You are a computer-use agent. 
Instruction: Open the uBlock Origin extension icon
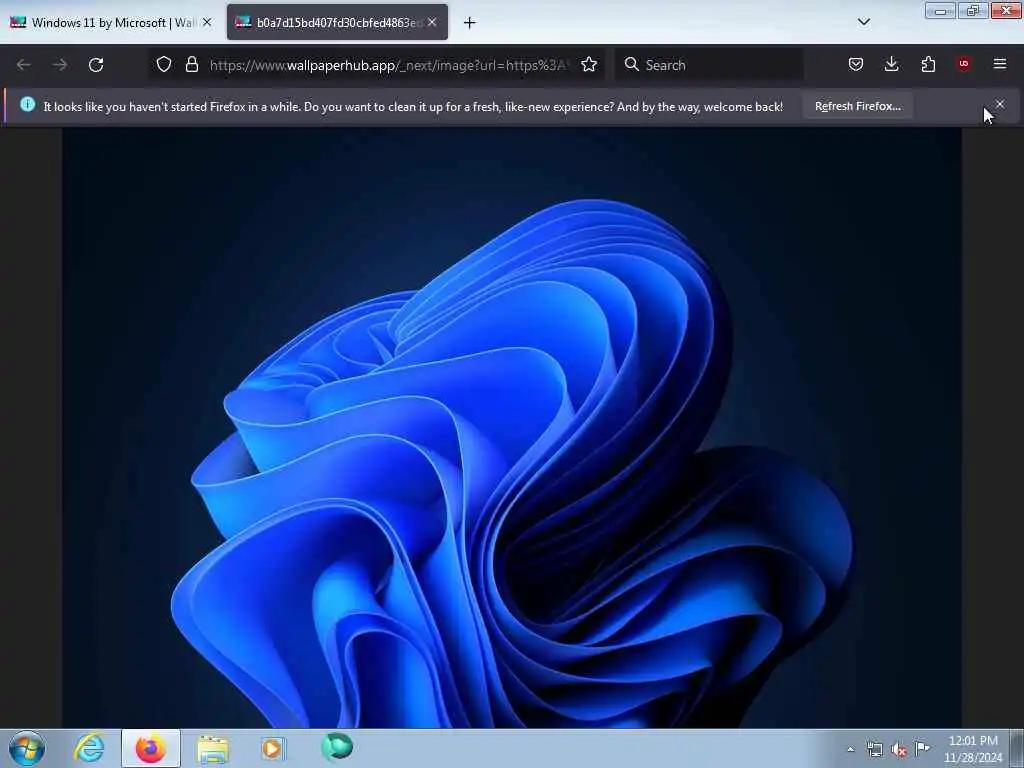coord(964,64)
